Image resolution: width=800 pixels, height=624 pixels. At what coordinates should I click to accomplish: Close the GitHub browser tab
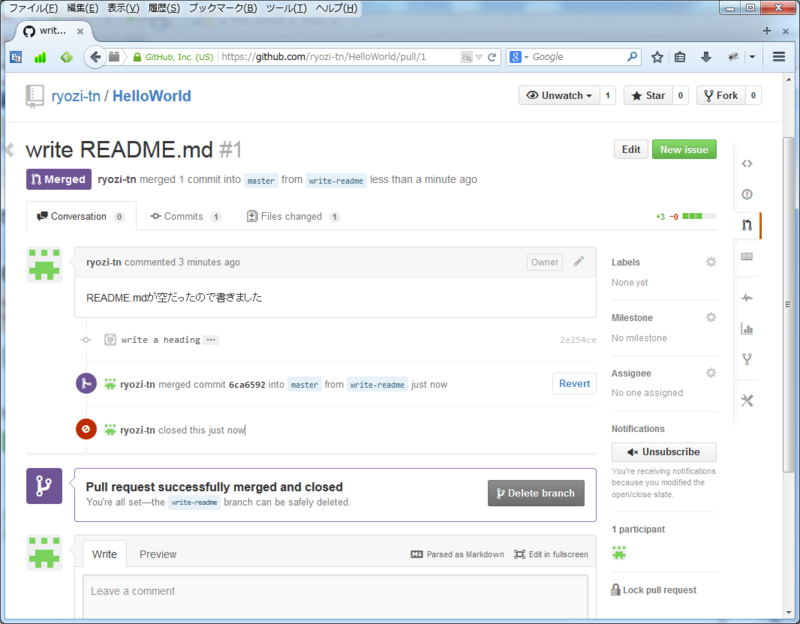[x=80, y=32]
